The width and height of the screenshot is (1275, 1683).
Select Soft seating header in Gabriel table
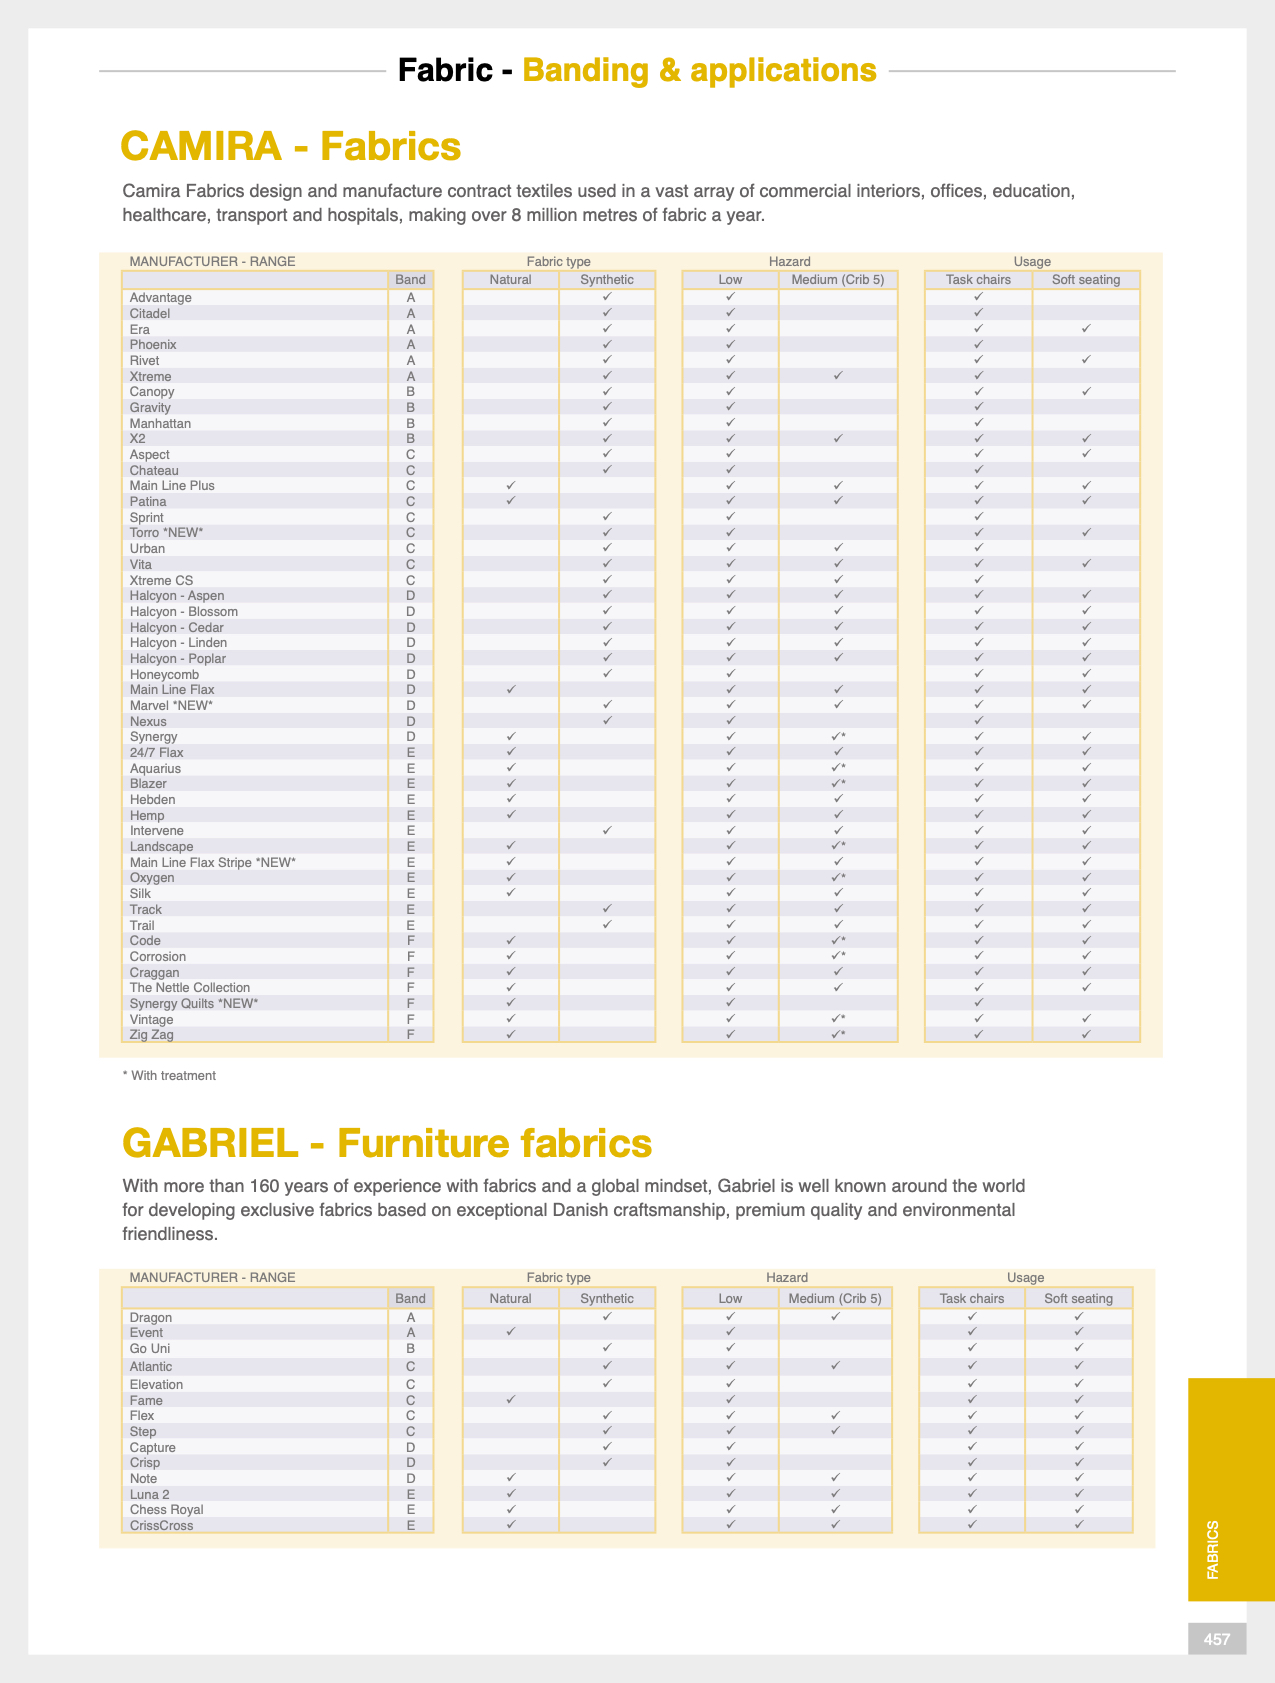point(1078,1298)
